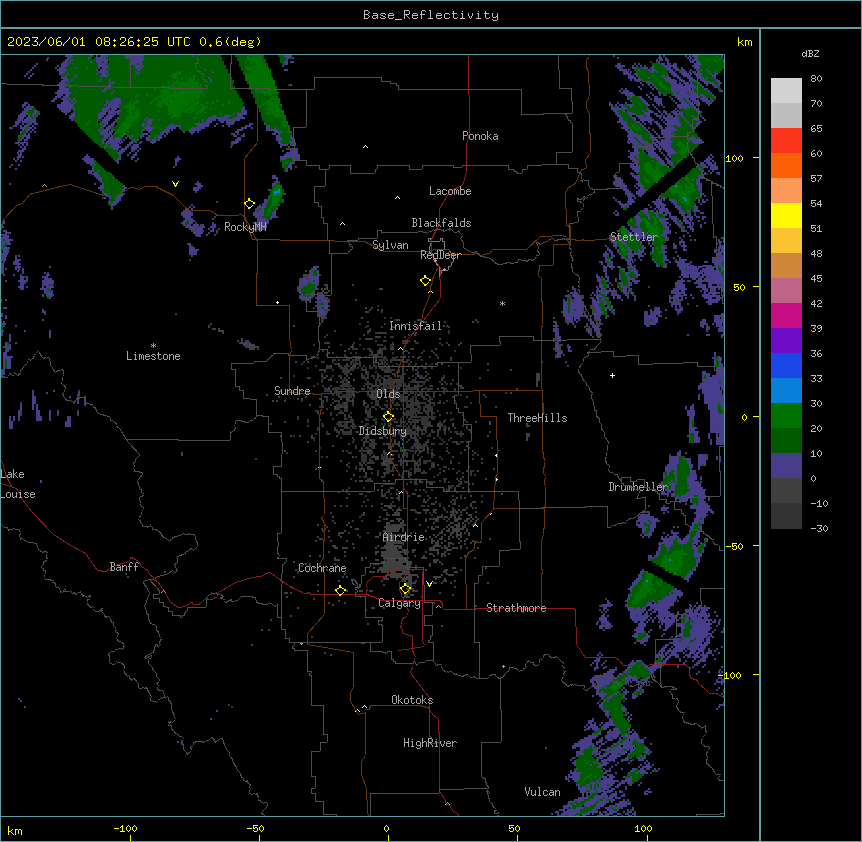Select the orange 57-60 dBZ legend band
Viewport: 862px width, 842px height.
(786, 165)
